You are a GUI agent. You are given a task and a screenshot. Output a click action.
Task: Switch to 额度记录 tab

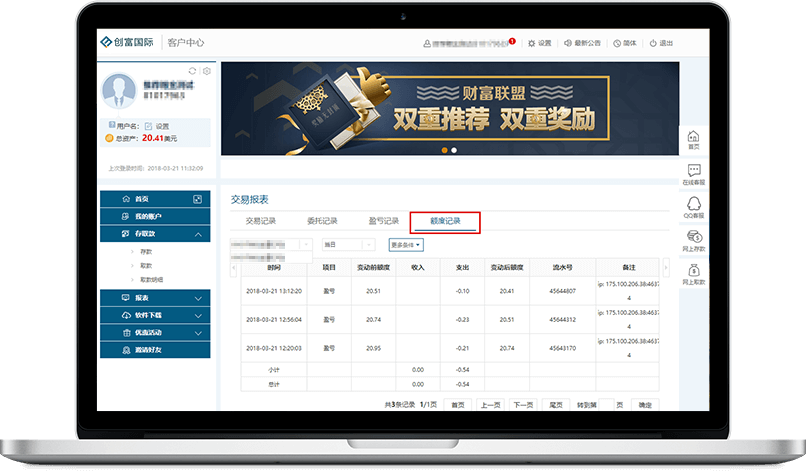tap(445, 221)
